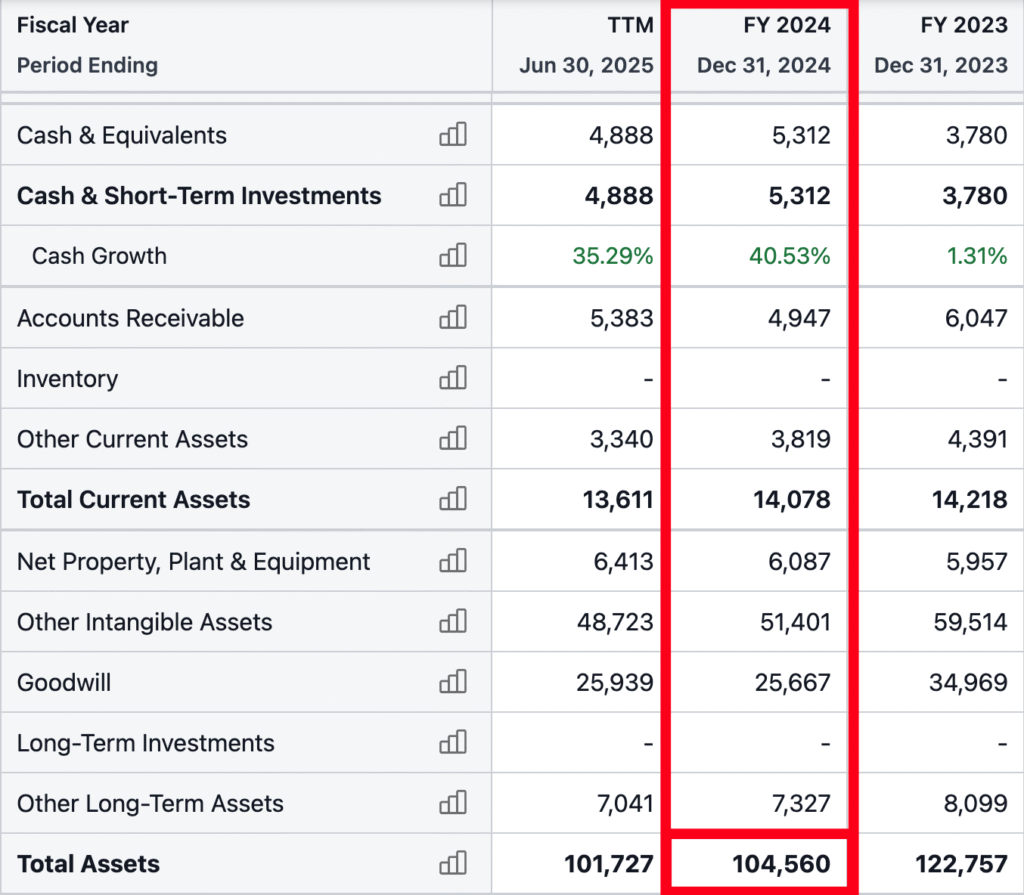Click the Goodwill row chart icon

click(x=453, y=683)
